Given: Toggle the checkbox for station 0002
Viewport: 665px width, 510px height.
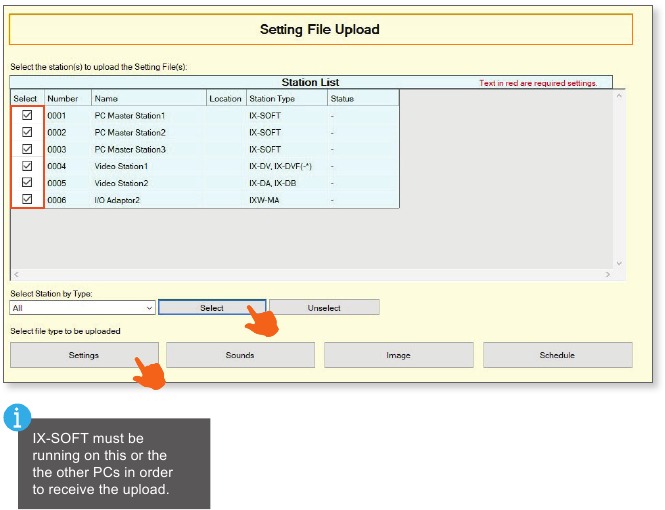Looking at the screenshot, I should [x=27, y=132].
